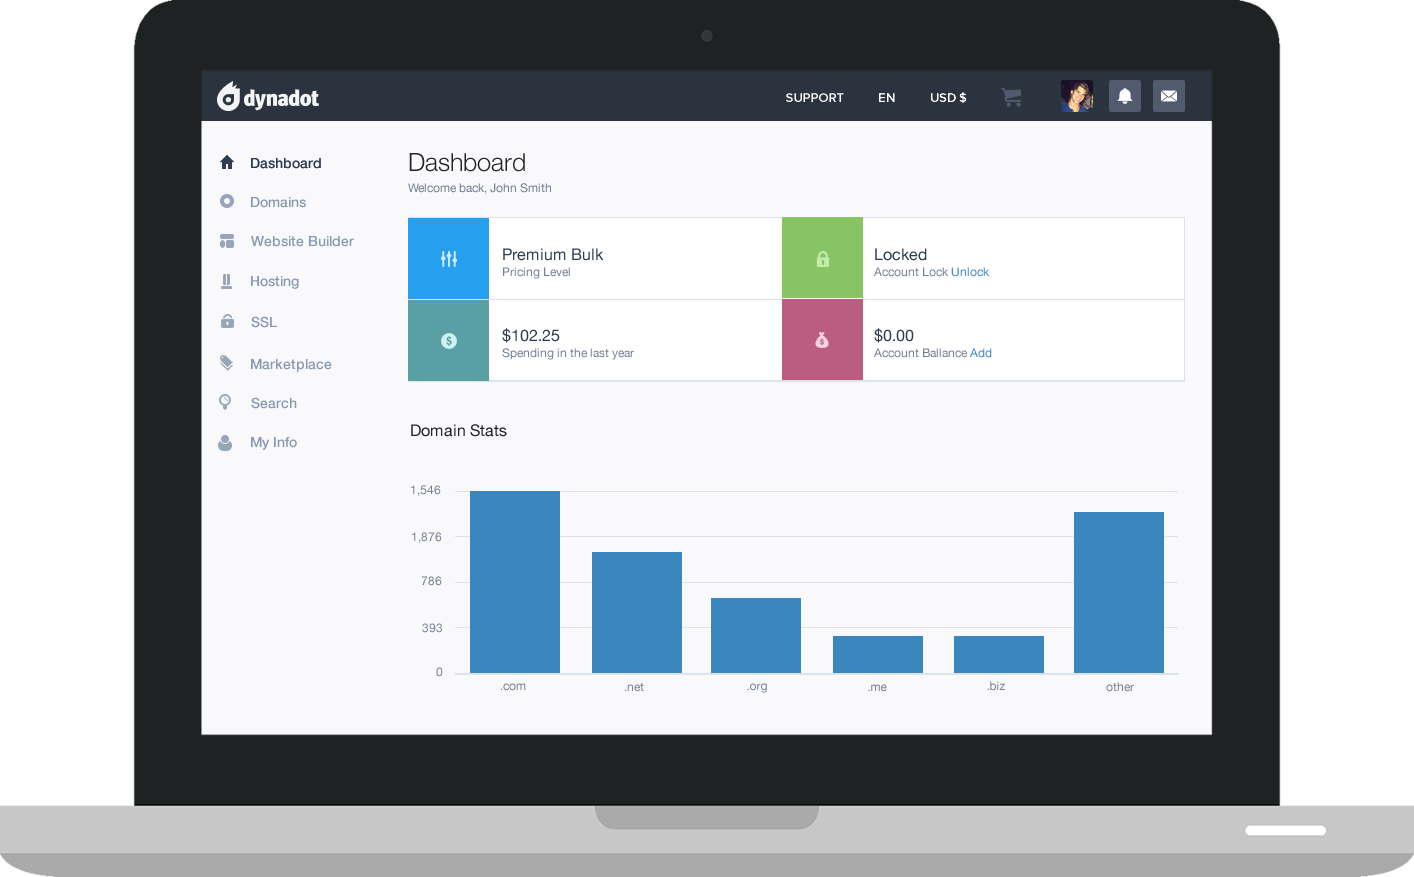This screenshot has width=1414, height=877.
Task: Open My Info in sidebar
Action: [x=273, y=442]
